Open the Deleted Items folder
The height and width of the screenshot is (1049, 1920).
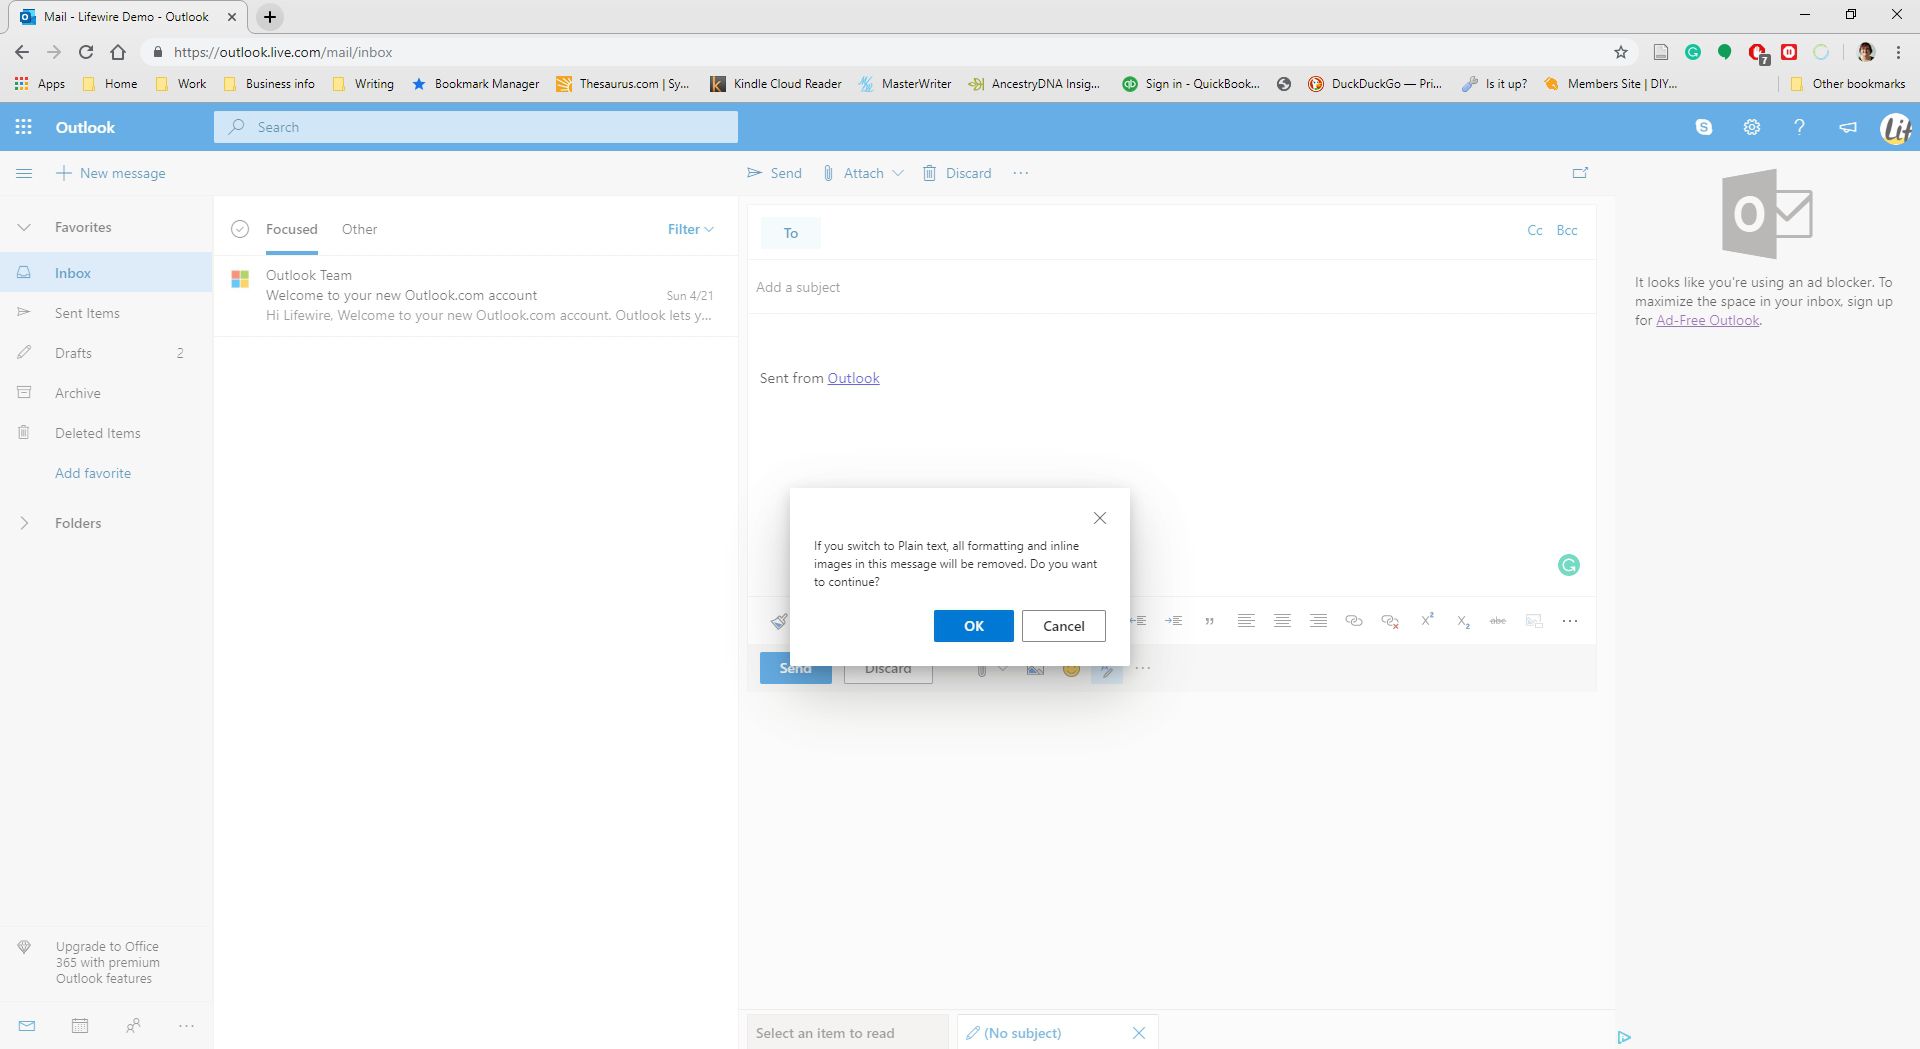click(106, 433)
